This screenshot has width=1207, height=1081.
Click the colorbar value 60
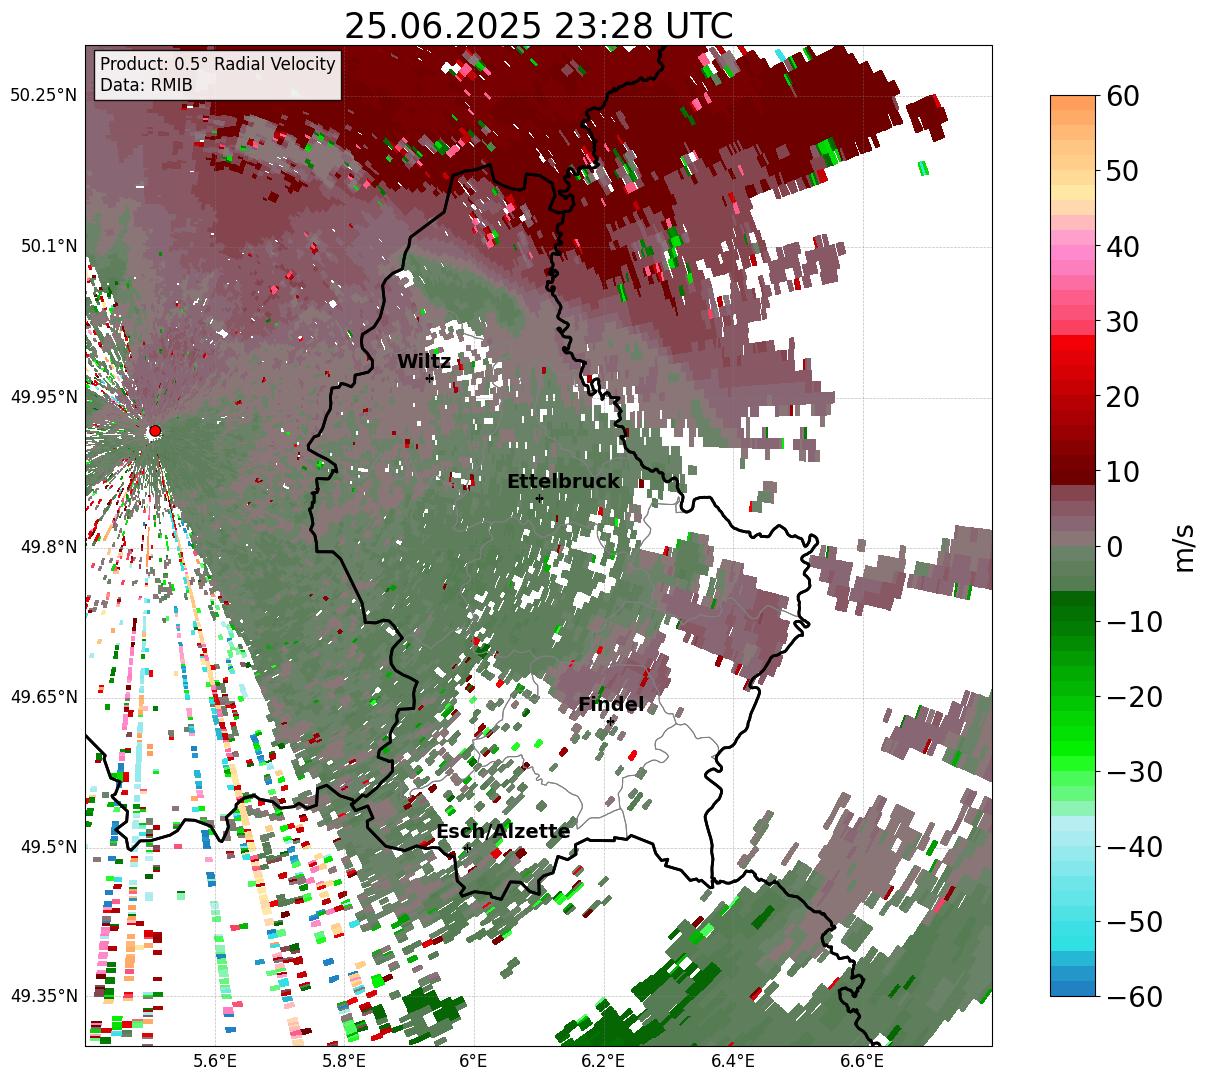click(x=1121, y=96)
